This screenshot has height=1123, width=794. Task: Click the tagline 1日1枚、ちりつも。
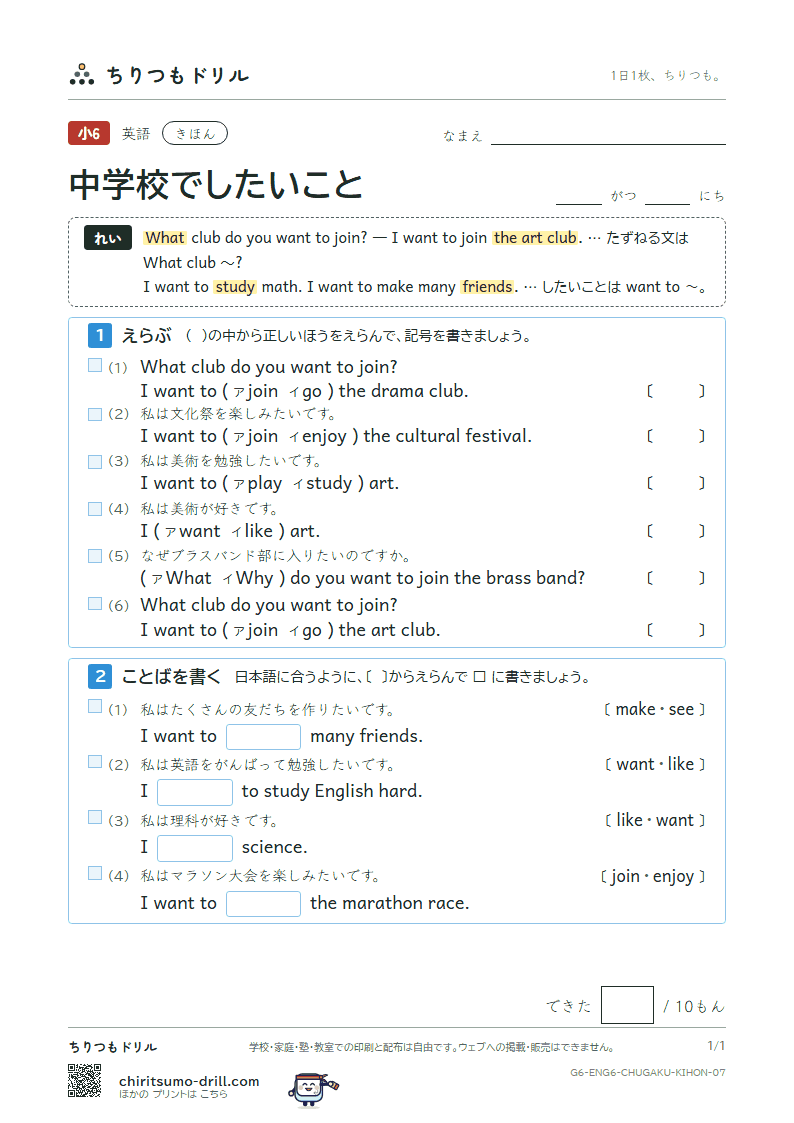tap(667, 75)
